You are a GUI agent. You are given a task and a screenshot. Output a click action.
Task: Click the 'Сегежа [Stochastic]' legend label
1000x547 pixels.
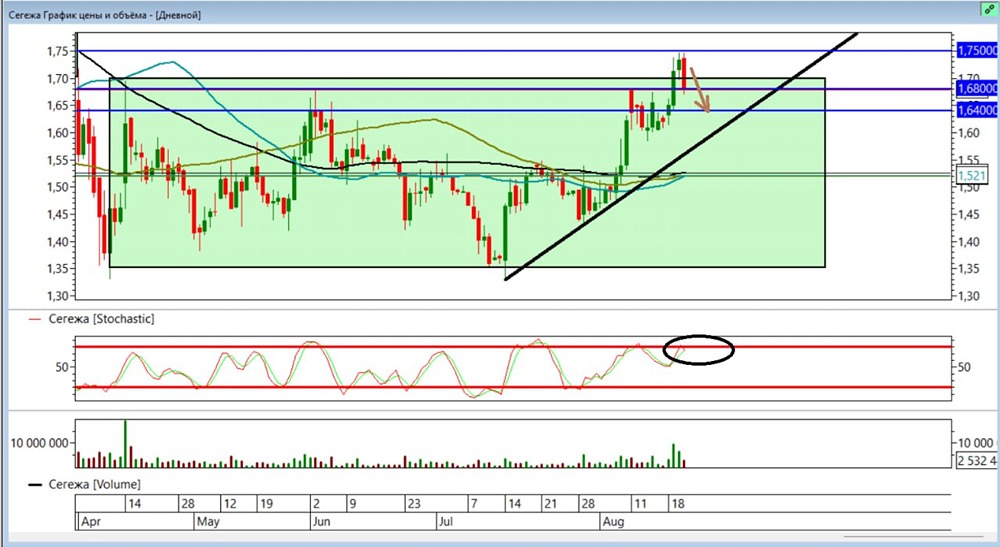tap(101, 319)
